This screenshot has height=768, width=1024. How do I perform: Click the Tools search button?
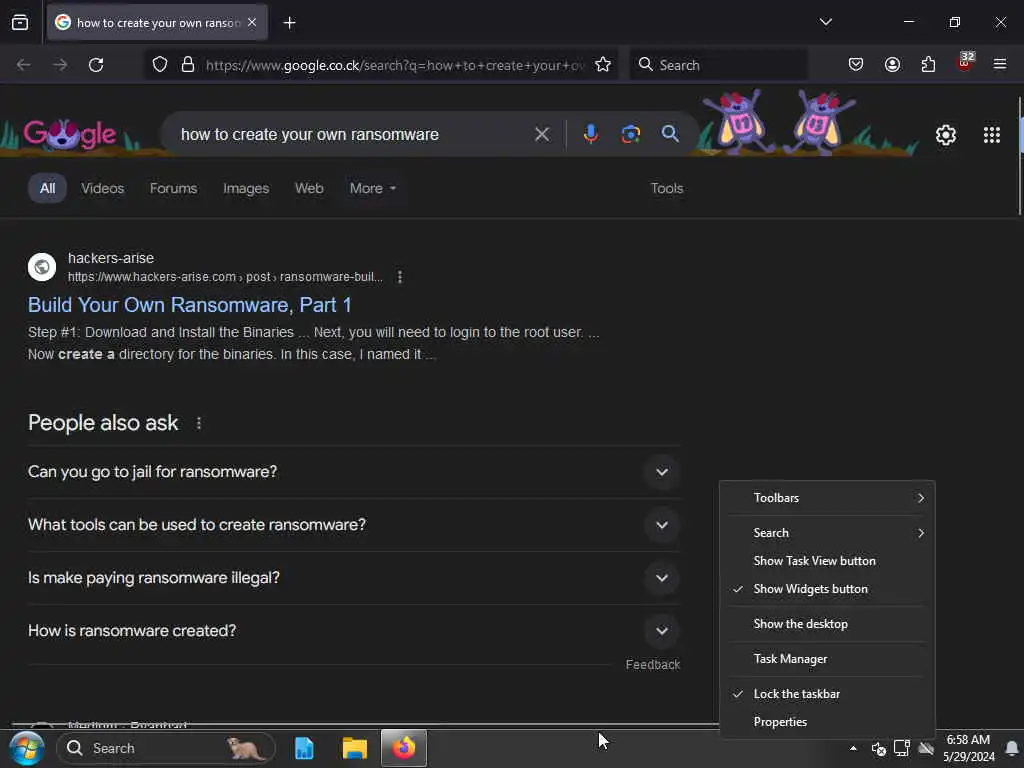click(x=667, y=188)
